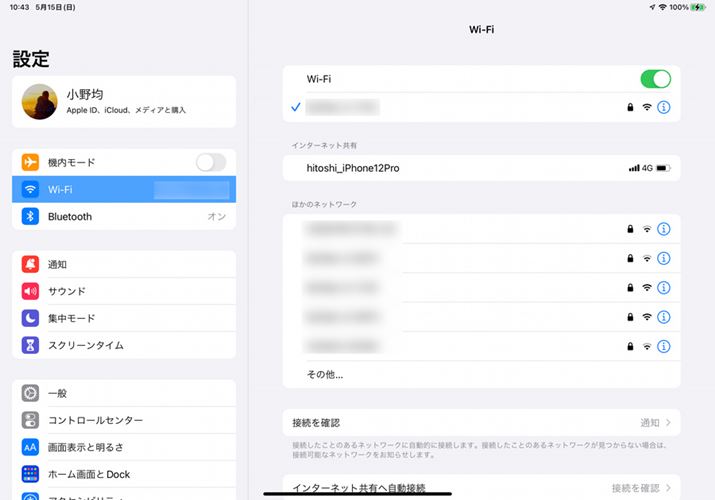Select the third blurred network under ほかのネットワーク

pos(482,288)
